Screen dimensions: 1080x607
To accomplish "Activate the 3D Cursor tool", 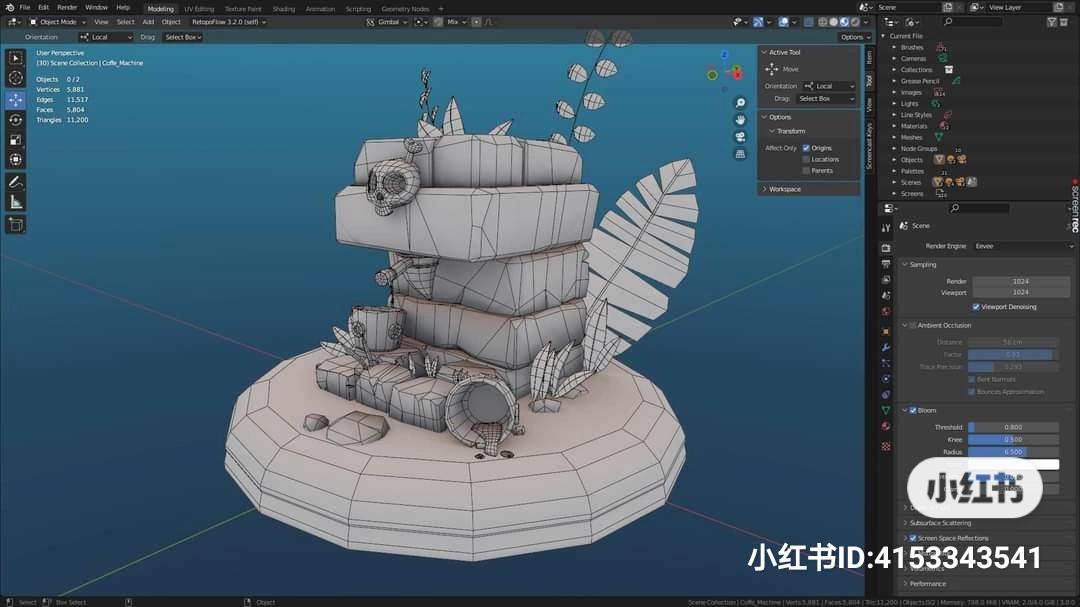I will point(16,79).
